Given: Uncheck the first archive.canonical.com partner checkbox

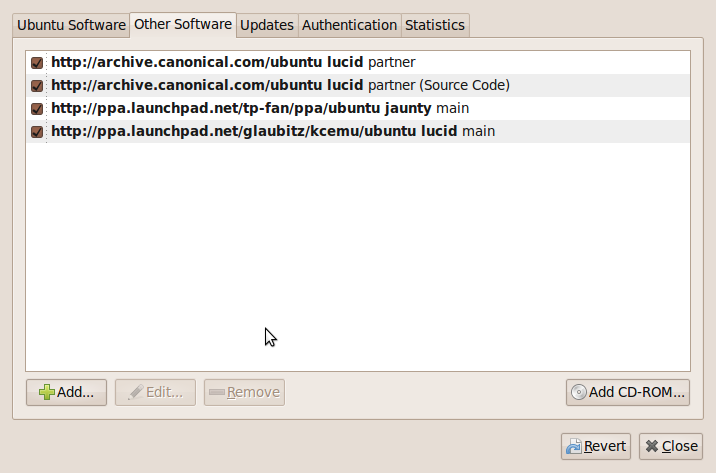Looking at the screenshot, I should pos(37,63).
